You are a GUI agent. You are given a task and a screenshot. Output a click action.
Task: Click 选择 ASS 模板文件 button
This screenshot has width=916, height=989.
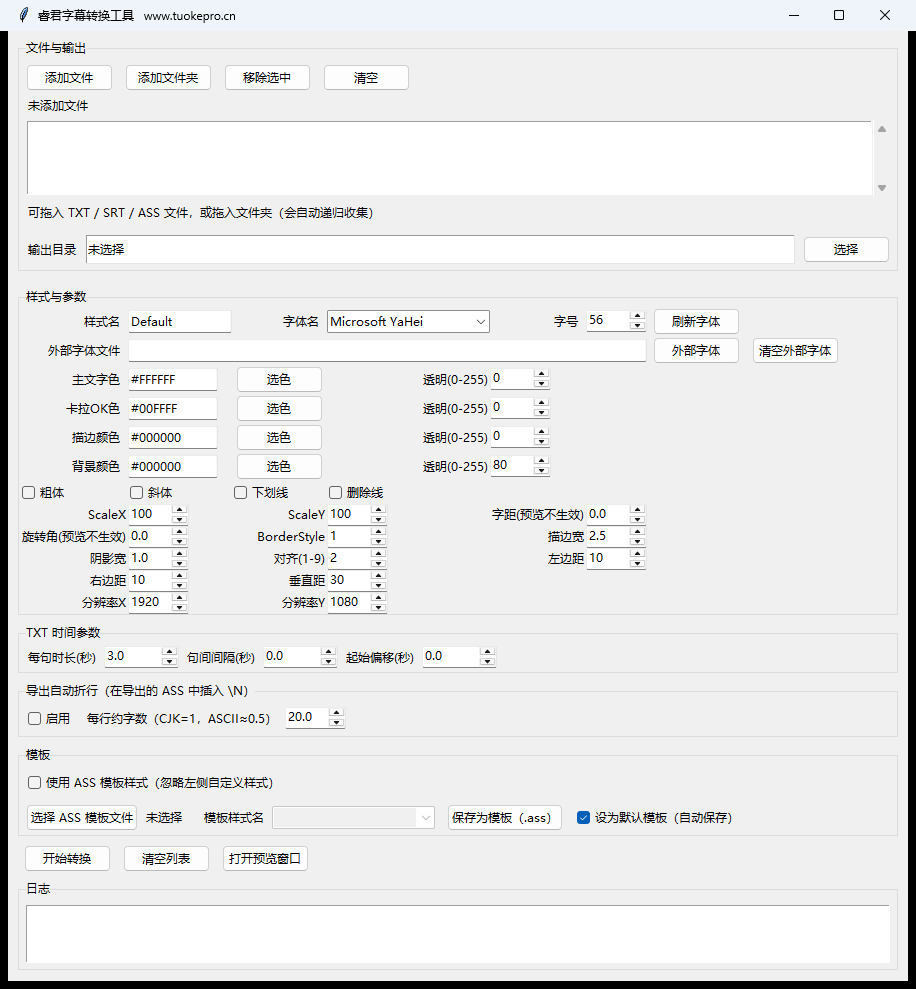[82, 817]
